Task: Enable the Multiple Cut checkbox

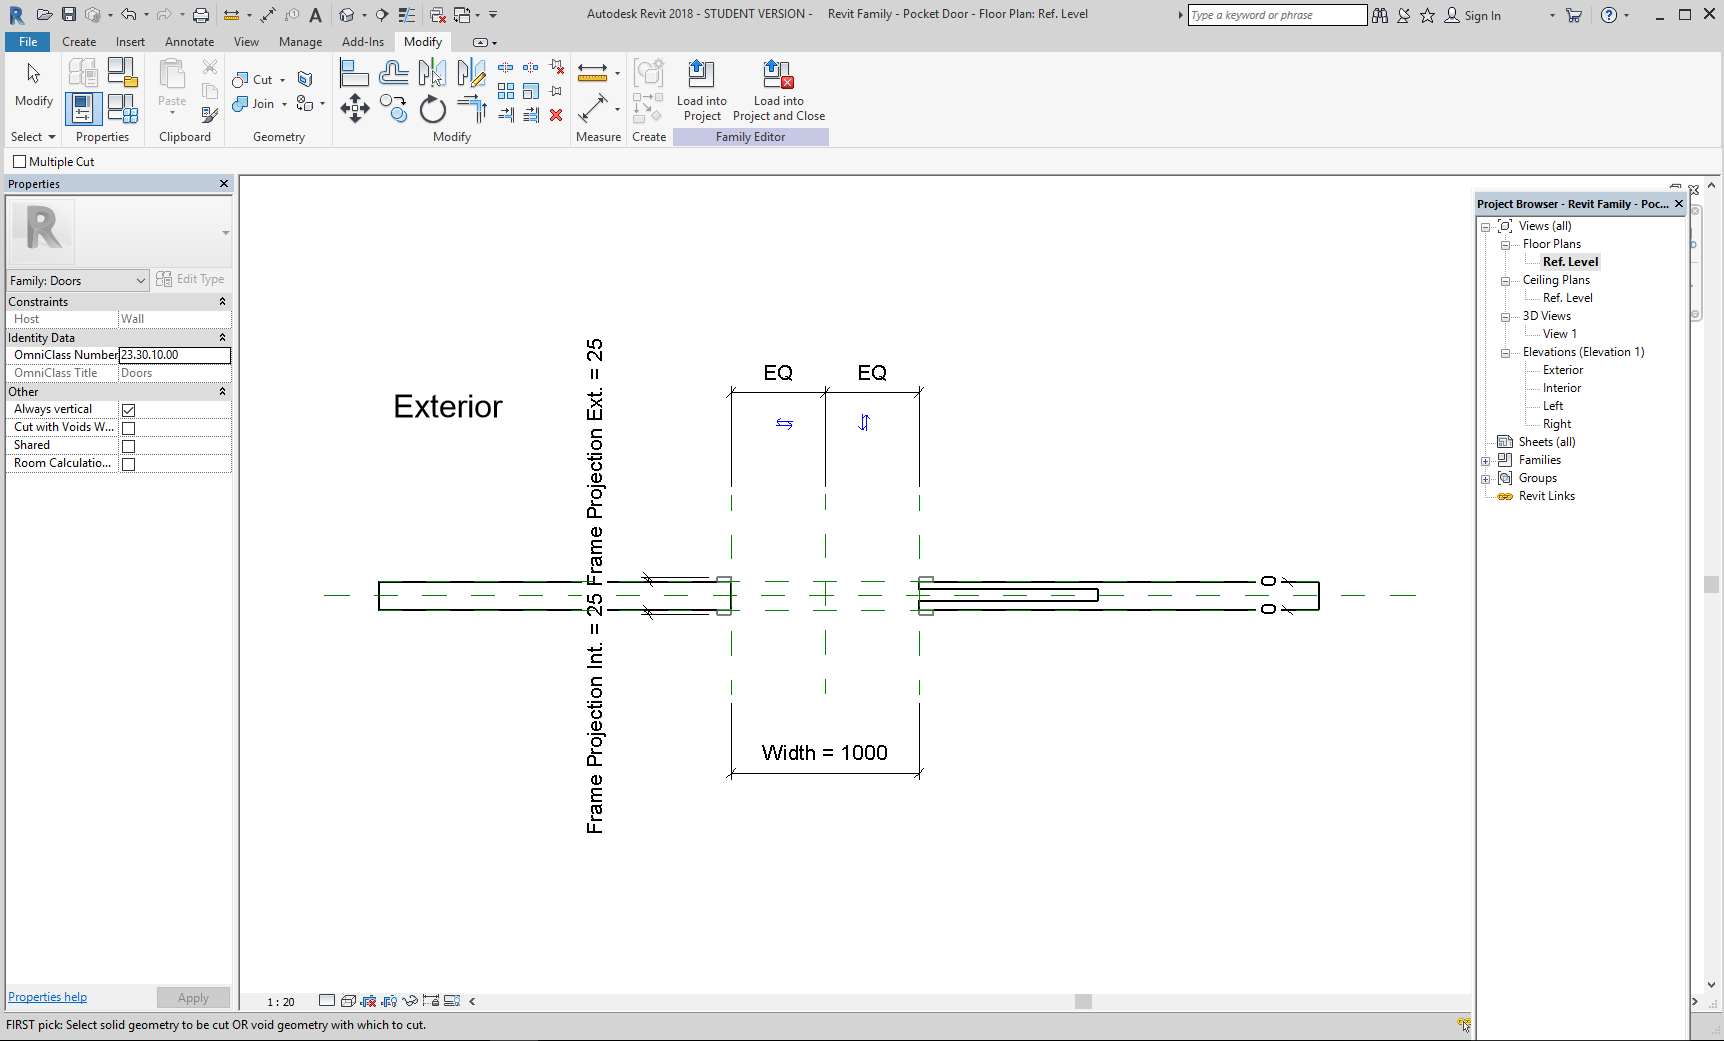Action: coord(19,161)
